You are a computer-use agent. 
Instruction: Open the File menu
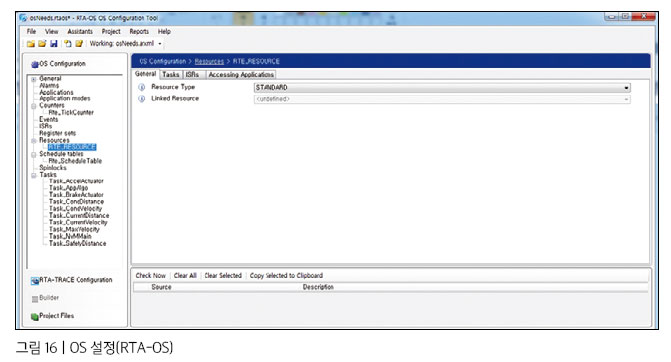tap(31, 32)
